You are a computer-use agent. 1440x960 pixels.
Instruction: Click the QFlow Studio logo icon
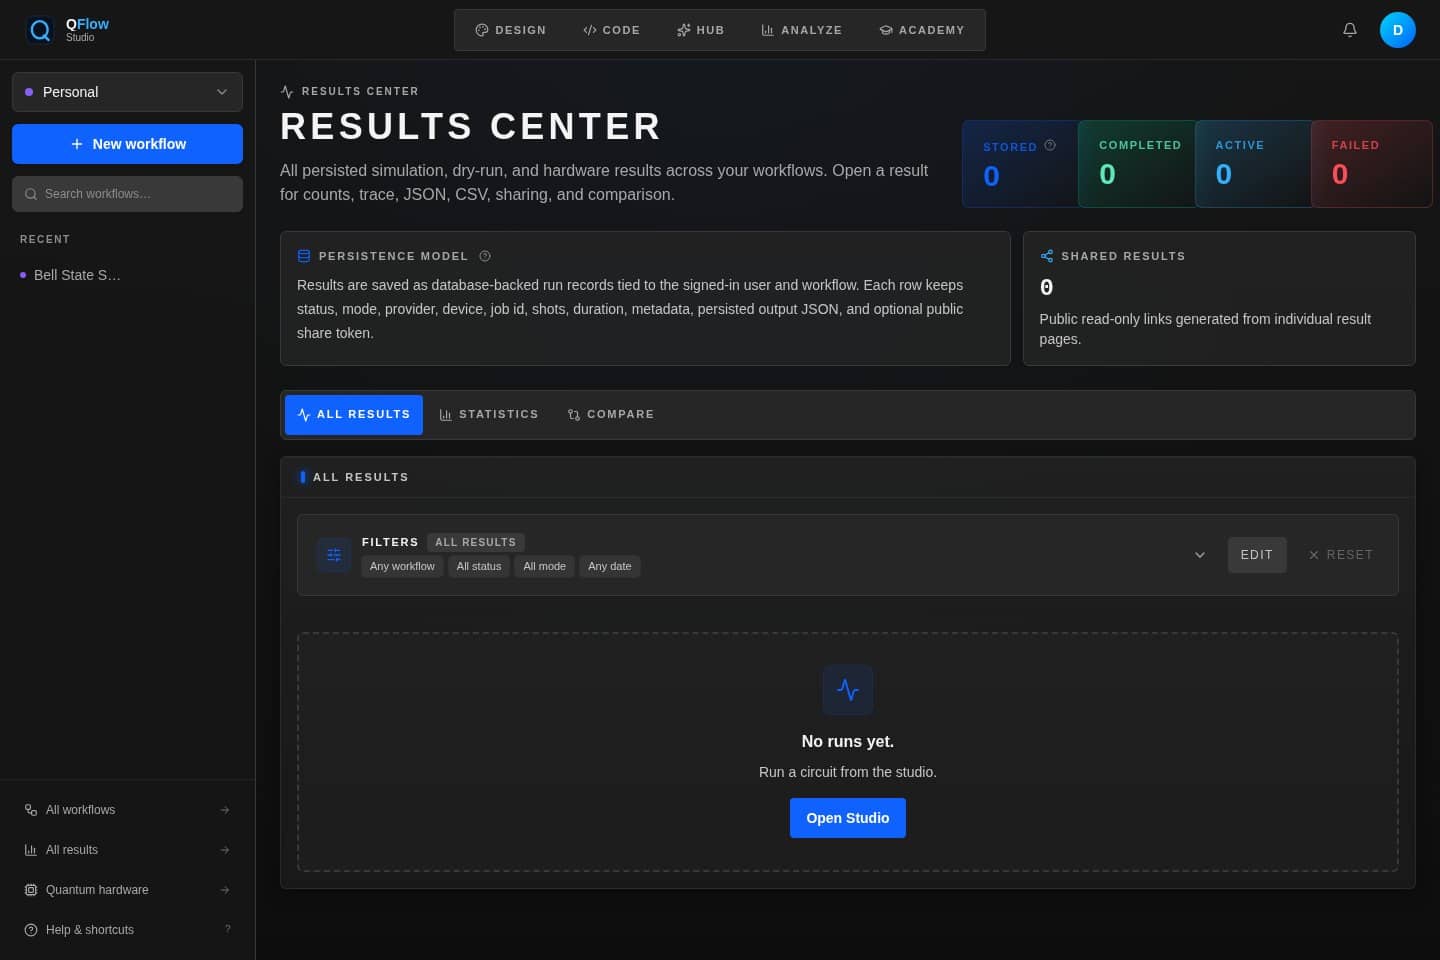coord(40,30)
